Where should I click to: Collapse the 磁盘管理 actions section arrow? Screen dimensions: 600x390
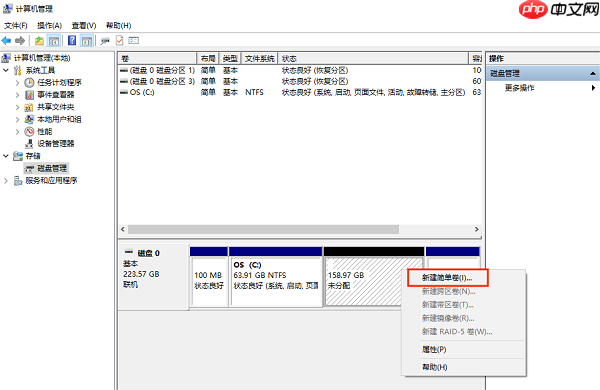point(592,73)
